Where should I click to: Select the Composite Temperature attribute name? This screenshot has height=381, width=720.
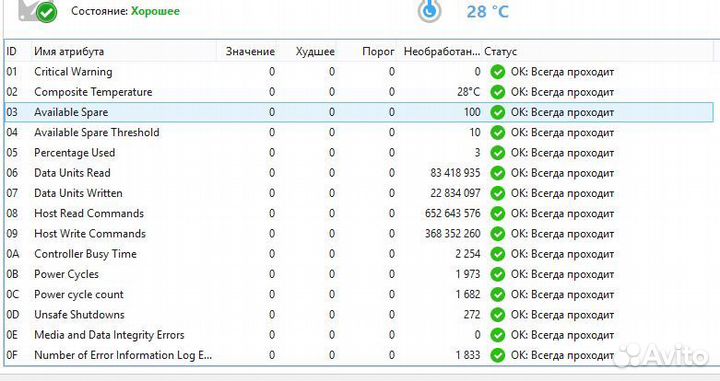pos(93,92)
